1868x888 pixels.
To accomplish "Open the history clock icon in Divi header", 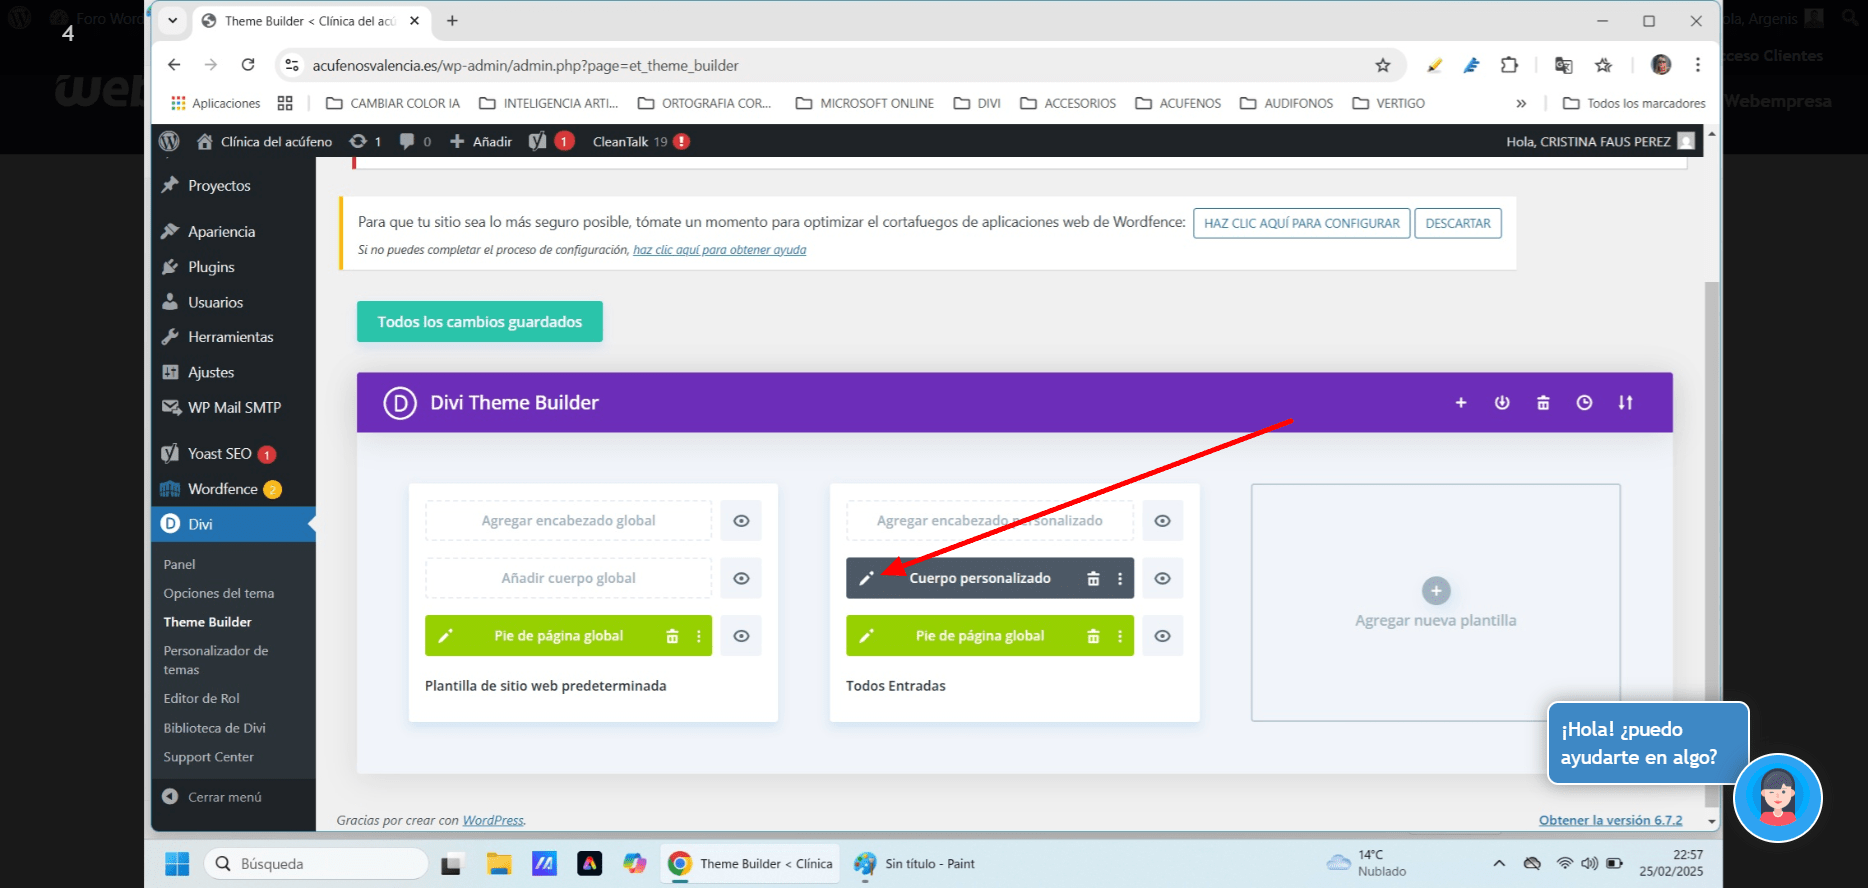I will [1584, 403].
